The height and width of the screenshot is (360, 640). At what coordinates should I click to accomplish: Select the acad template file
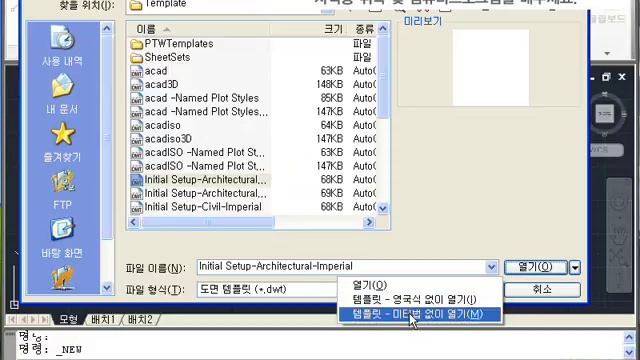[149, 71]
